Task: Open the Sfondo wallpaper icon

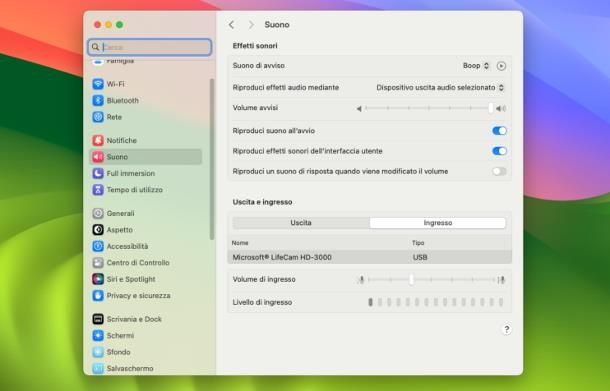Action: point(98,352)
